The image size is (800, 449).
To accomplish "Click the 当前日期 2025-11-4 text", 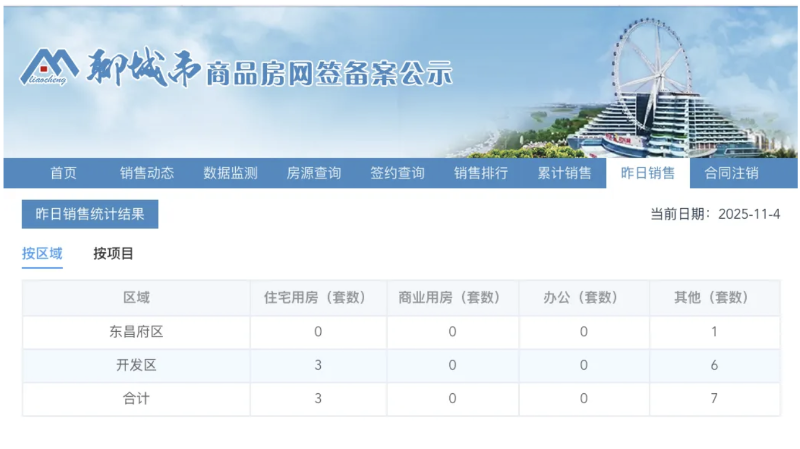I will tap(715, 214).
